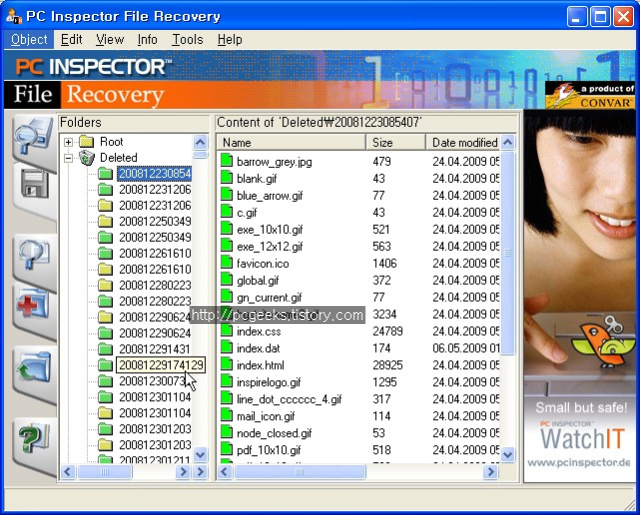Click the up arrow of Folders scrollbar
The height and width of the screenshot is (515, 640).
[x=200, y=142]
